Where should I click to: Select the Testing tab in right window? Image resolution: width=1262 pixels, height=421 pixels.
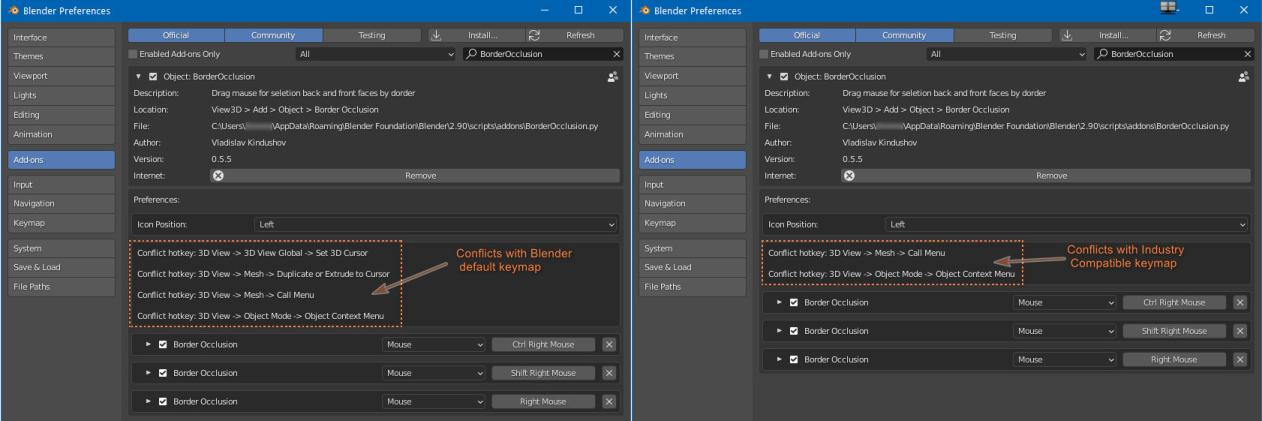(x=1002, y=35)
